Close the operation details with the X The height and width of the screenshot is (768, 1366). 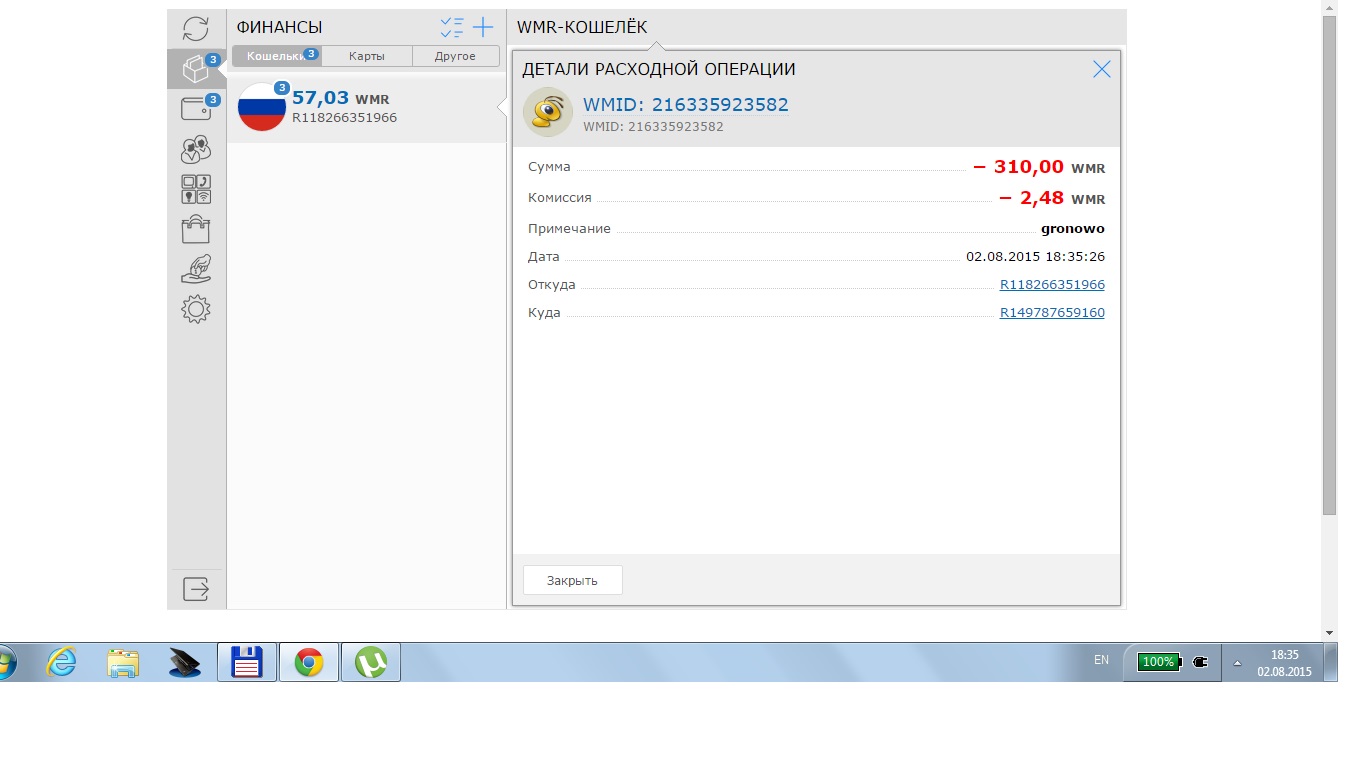[x=1102, y=69]
